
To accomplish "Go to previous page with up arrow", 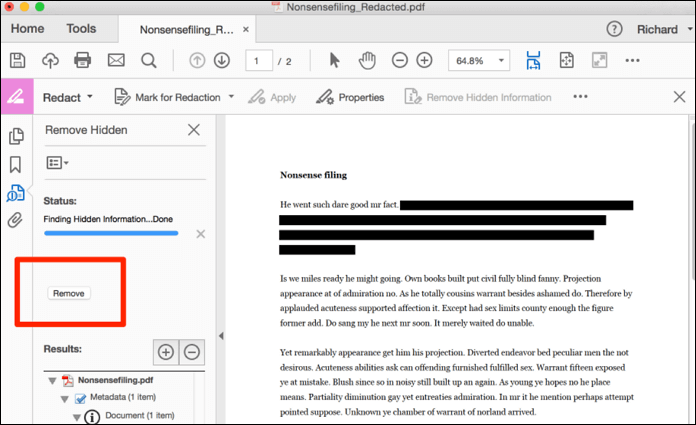I will tap(197, 60).
